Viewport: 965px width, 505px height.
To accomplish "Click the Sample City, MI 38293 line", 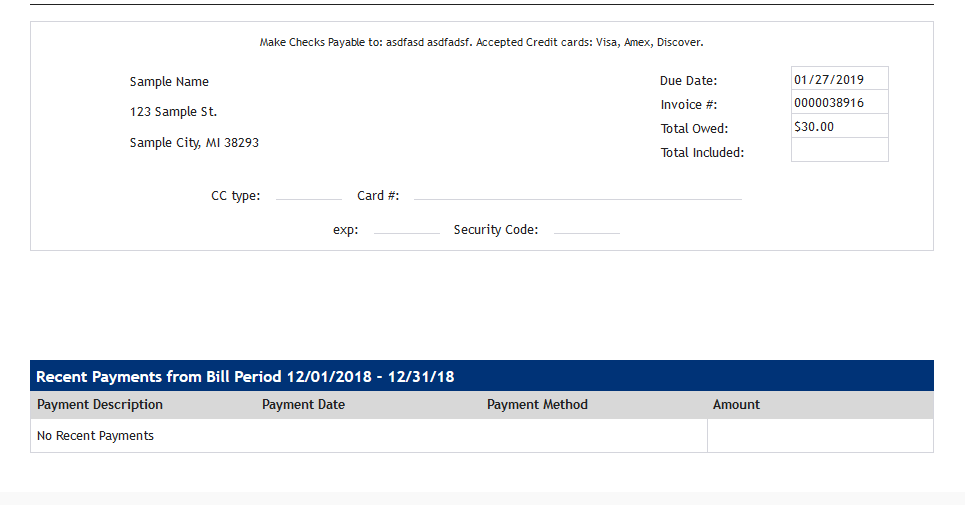I will click(194, 143).
